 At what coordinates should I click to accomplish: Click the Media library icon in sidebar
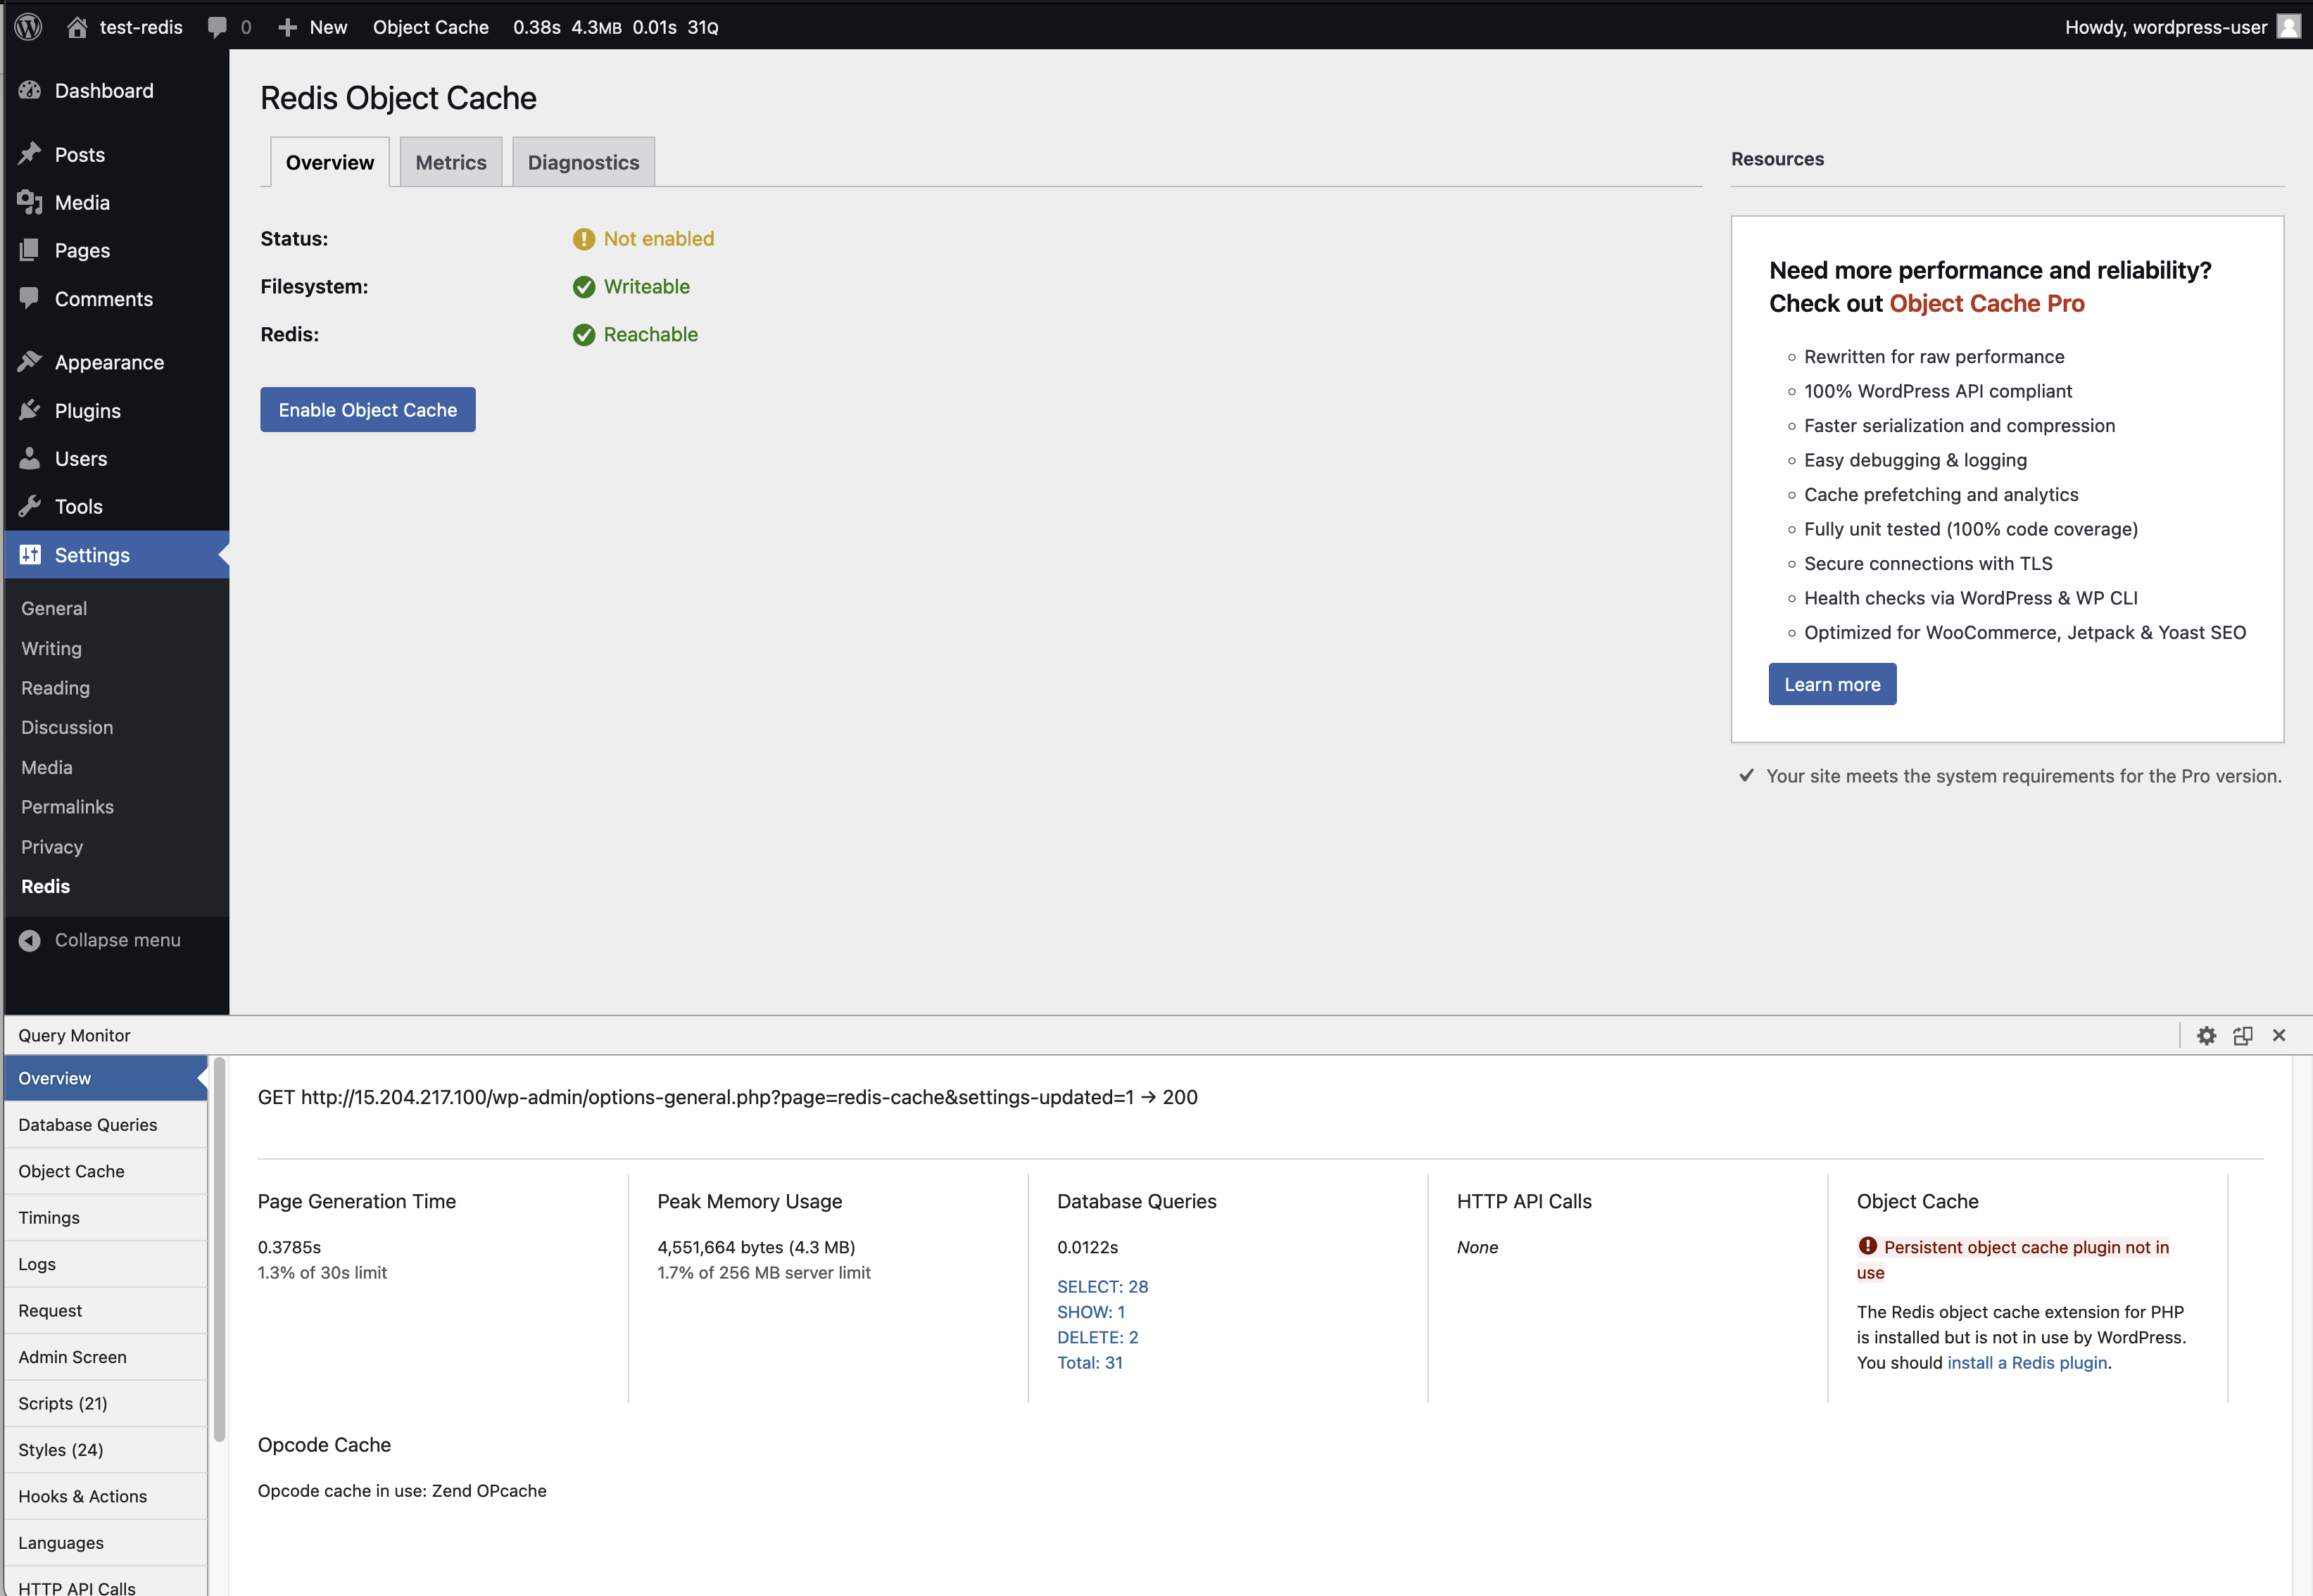pos(30,202)
